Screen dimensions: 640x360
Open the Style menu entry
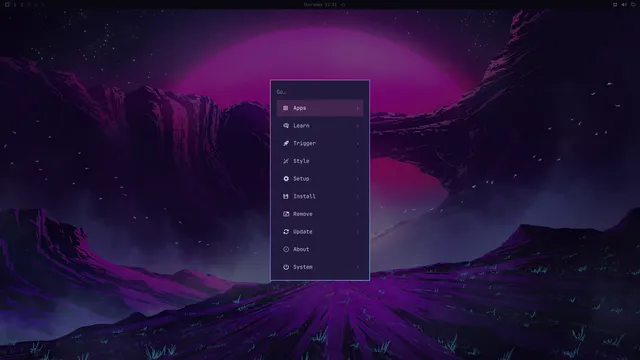(x=320, y=161)
